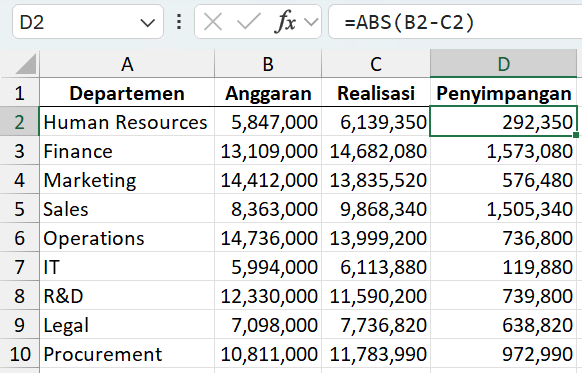582x373 pixels.
Task: Select row 10 header
Action: (20, 353)
